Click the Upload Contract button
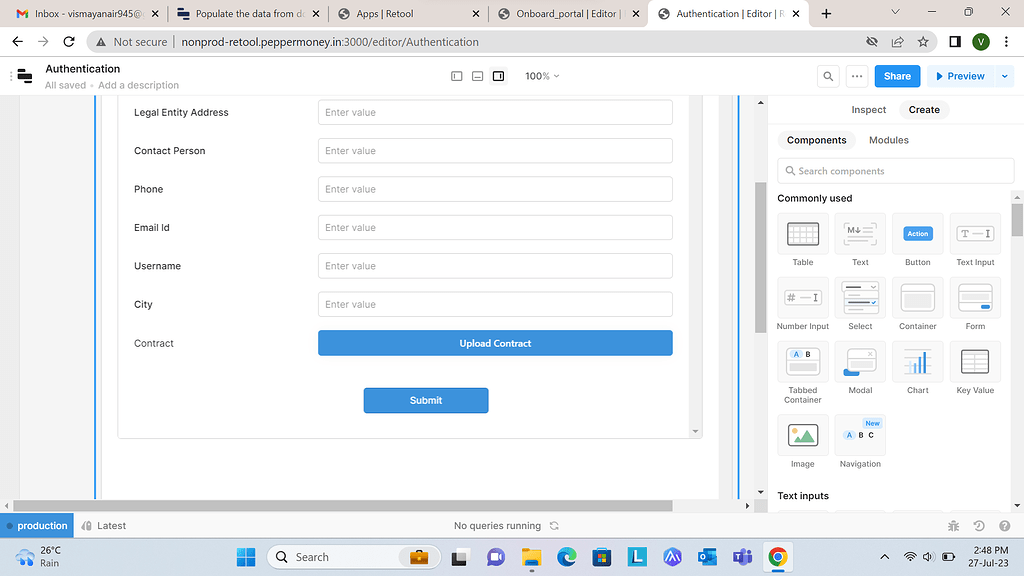 [495, 342]
